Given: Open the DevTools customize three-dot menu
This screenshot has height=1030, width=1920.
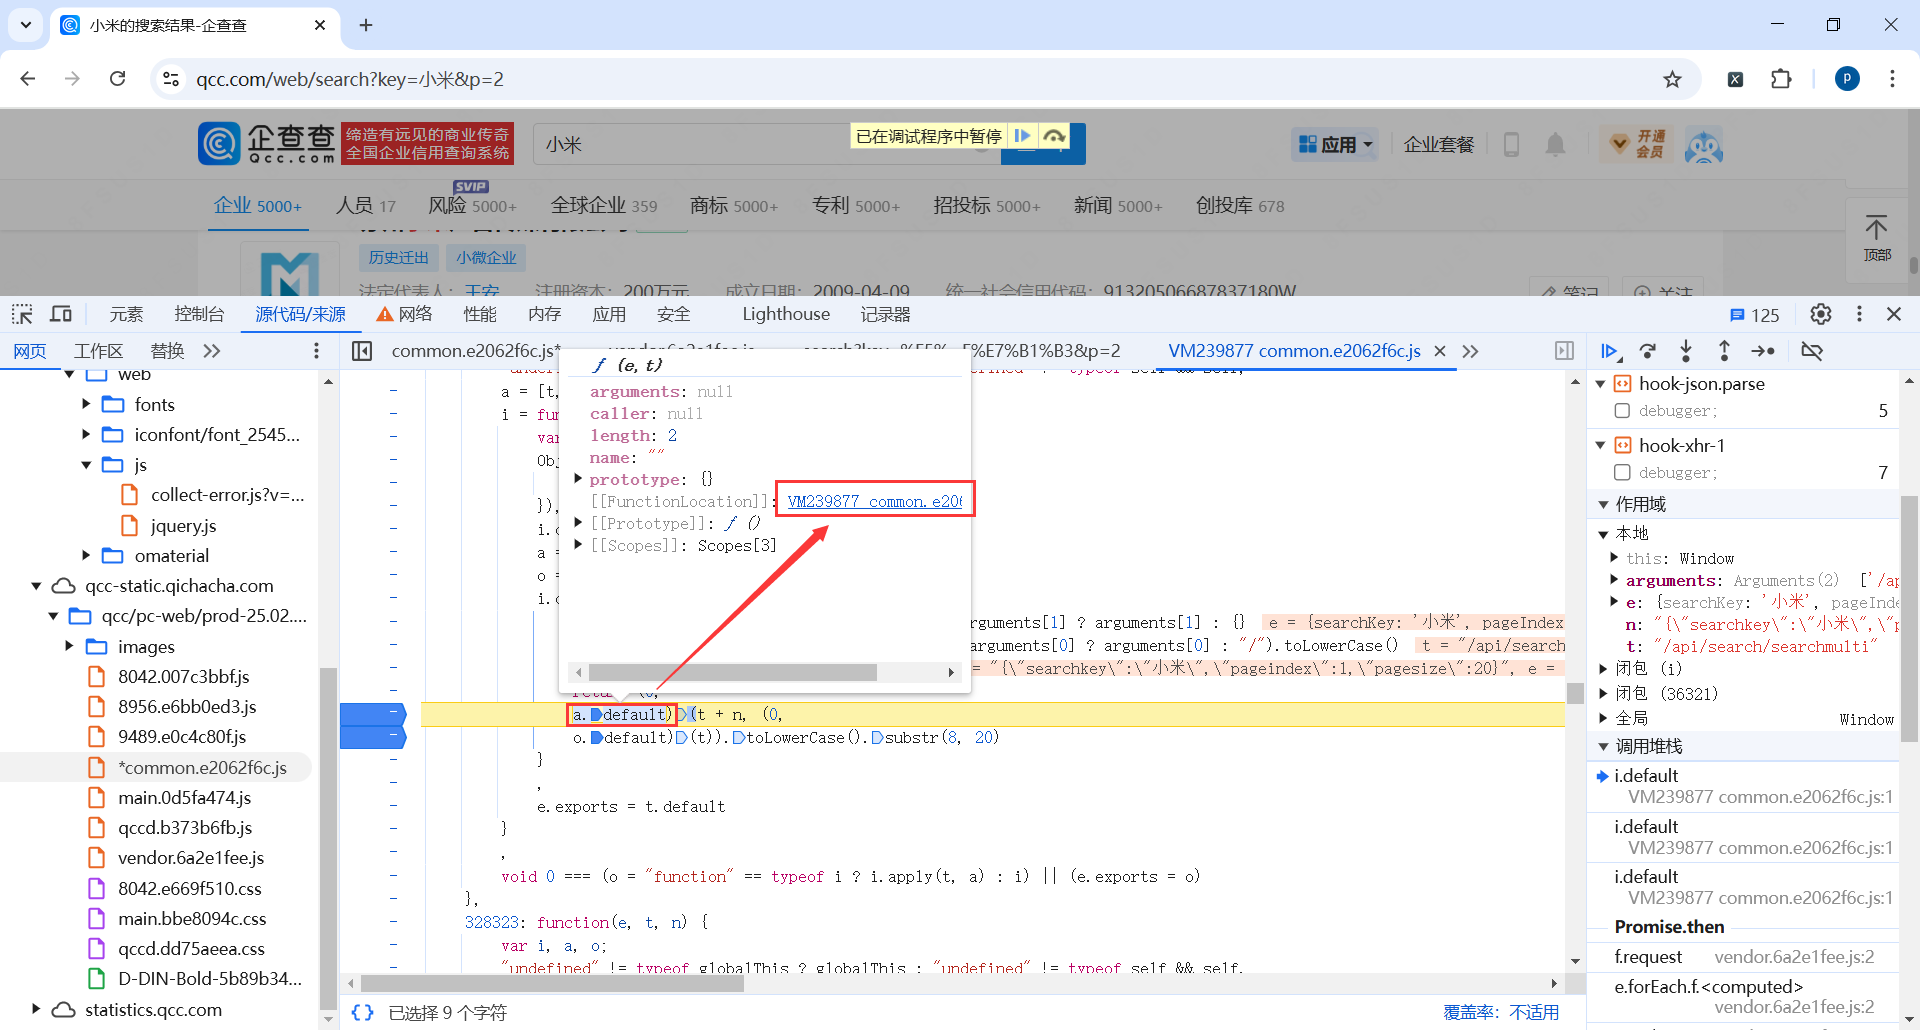Looking at the screenshot, I should click(x=1859, y=314).
